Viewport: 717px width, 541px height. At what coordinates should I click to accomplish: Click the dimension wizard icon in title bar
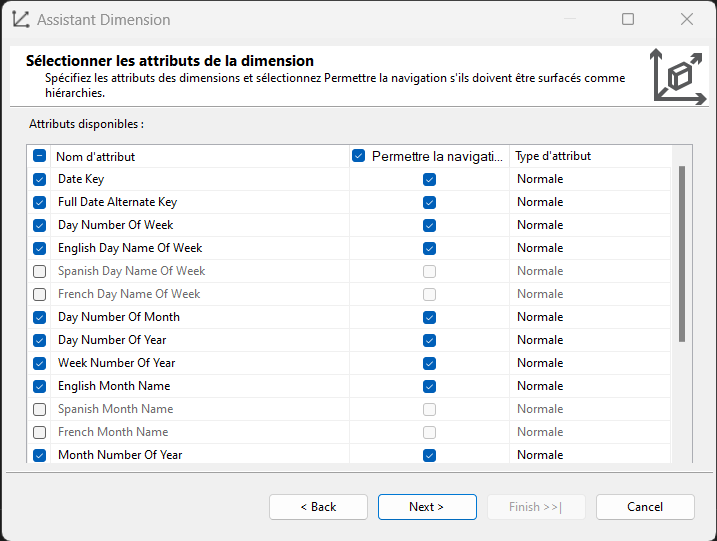tap(21, 20)
